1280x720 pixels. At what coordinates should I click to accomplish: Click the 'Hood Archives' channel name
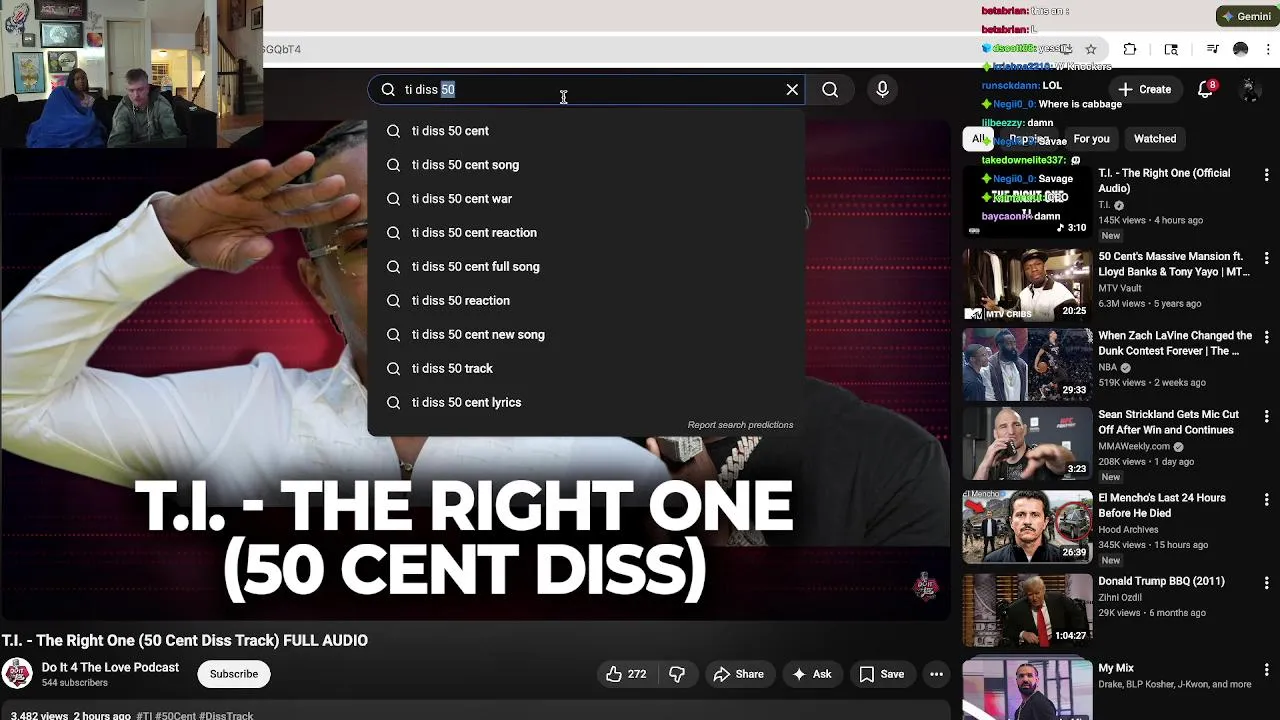point(1128,530)
